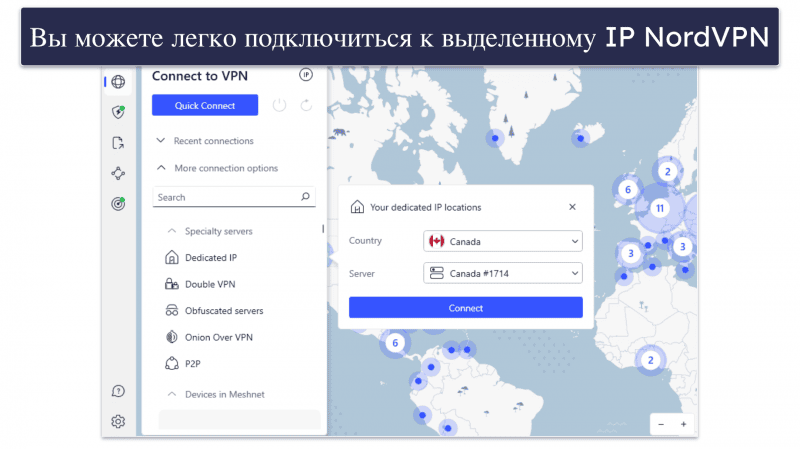
Task: Collapse More connection options section
Action: [x=217, y=168]
